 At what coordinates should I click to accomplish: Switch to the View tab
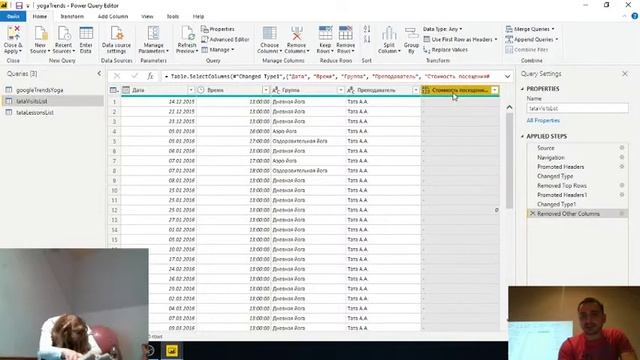[147, 16]
